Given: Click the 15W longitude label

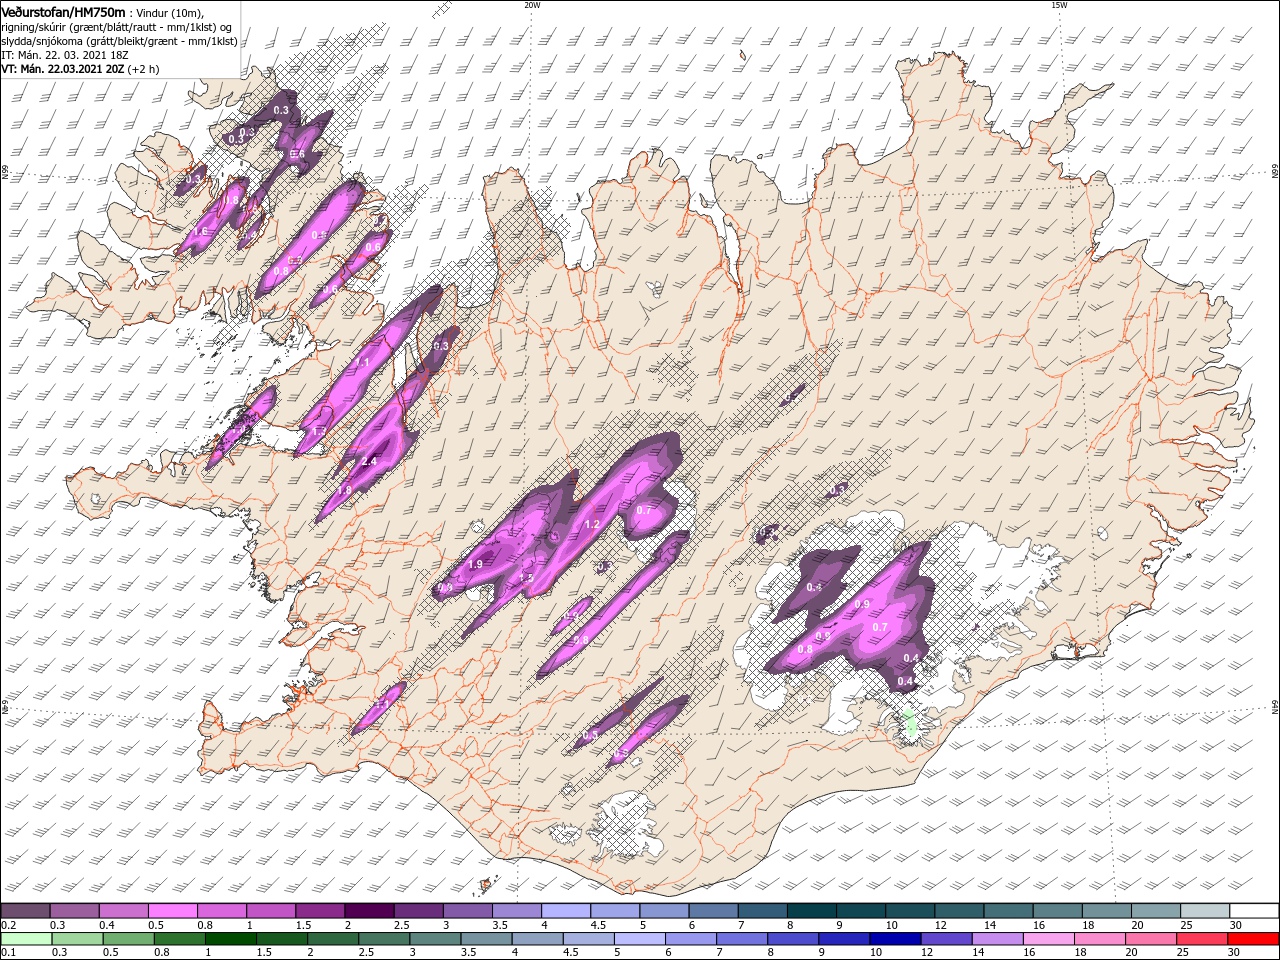Looking at the screenshot, I should point(1058,5).
